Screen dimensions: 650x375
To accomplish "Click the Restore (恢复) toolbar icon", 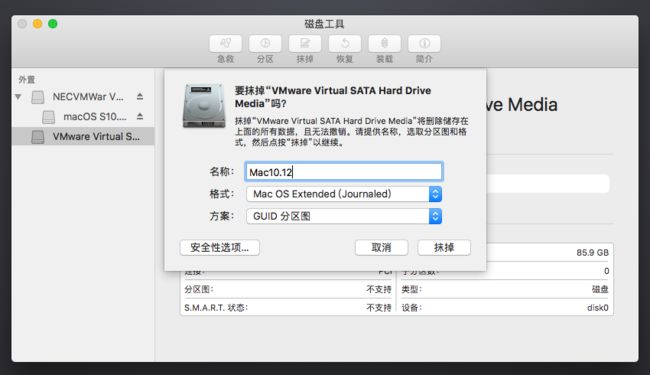I will 344,44.
